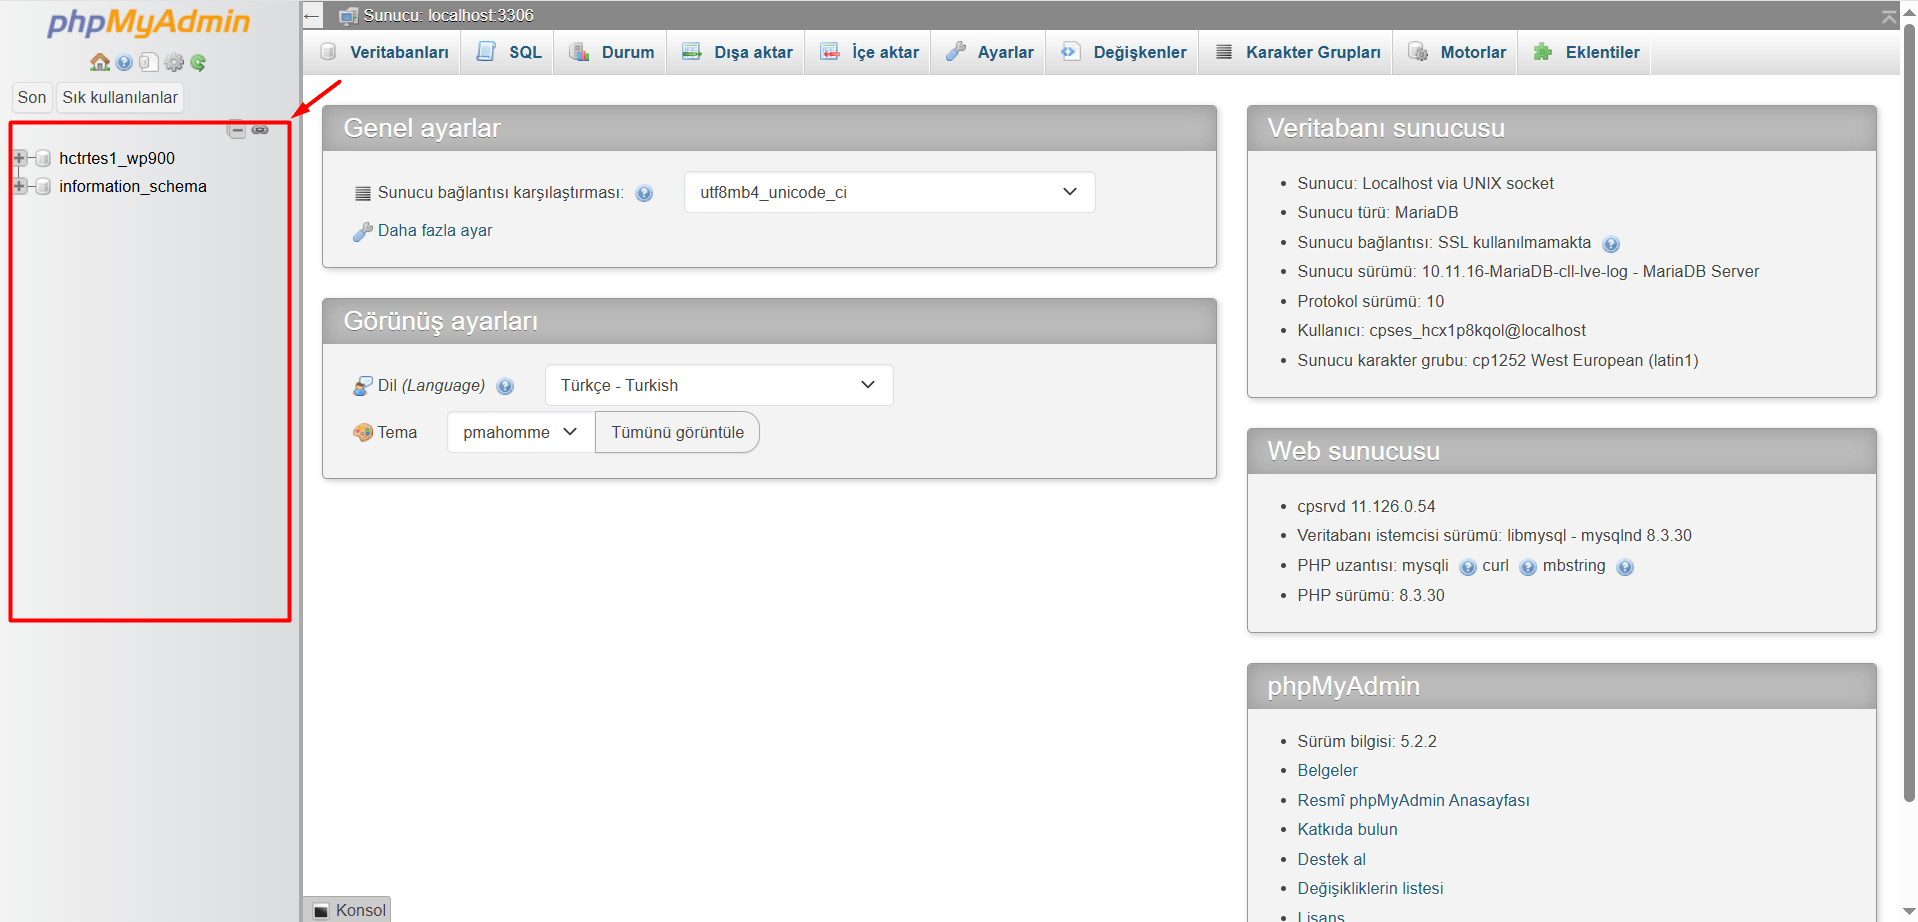Open Resmî phpMyAdmin Anasayfası link
The image size is (1918, 922).
1413,801
